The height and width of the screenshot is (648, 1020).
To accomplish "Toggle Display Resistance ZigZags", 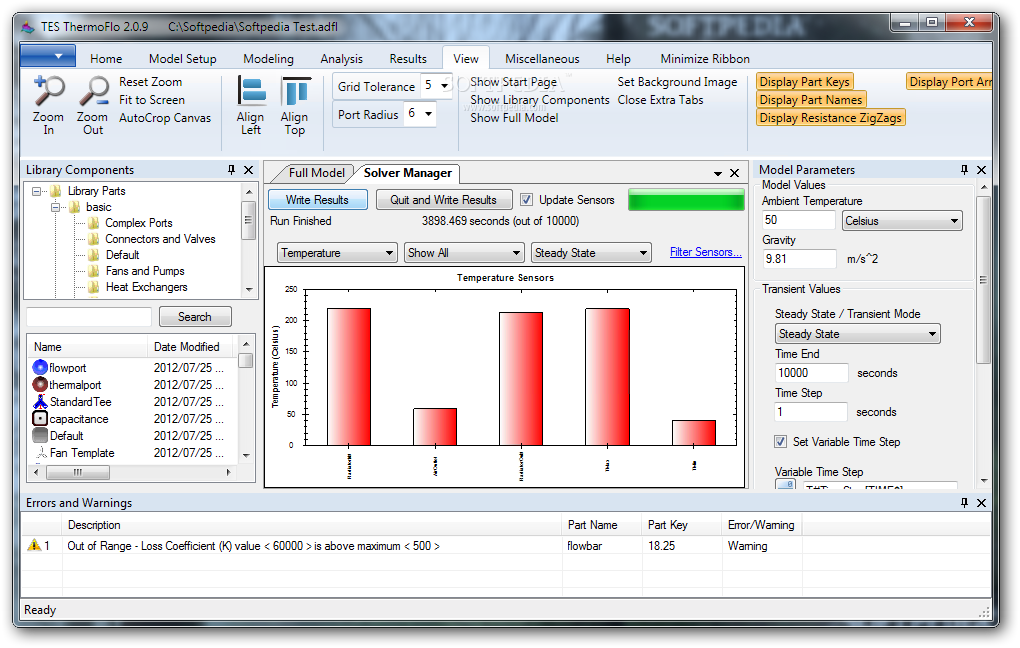I will point(831,118).
